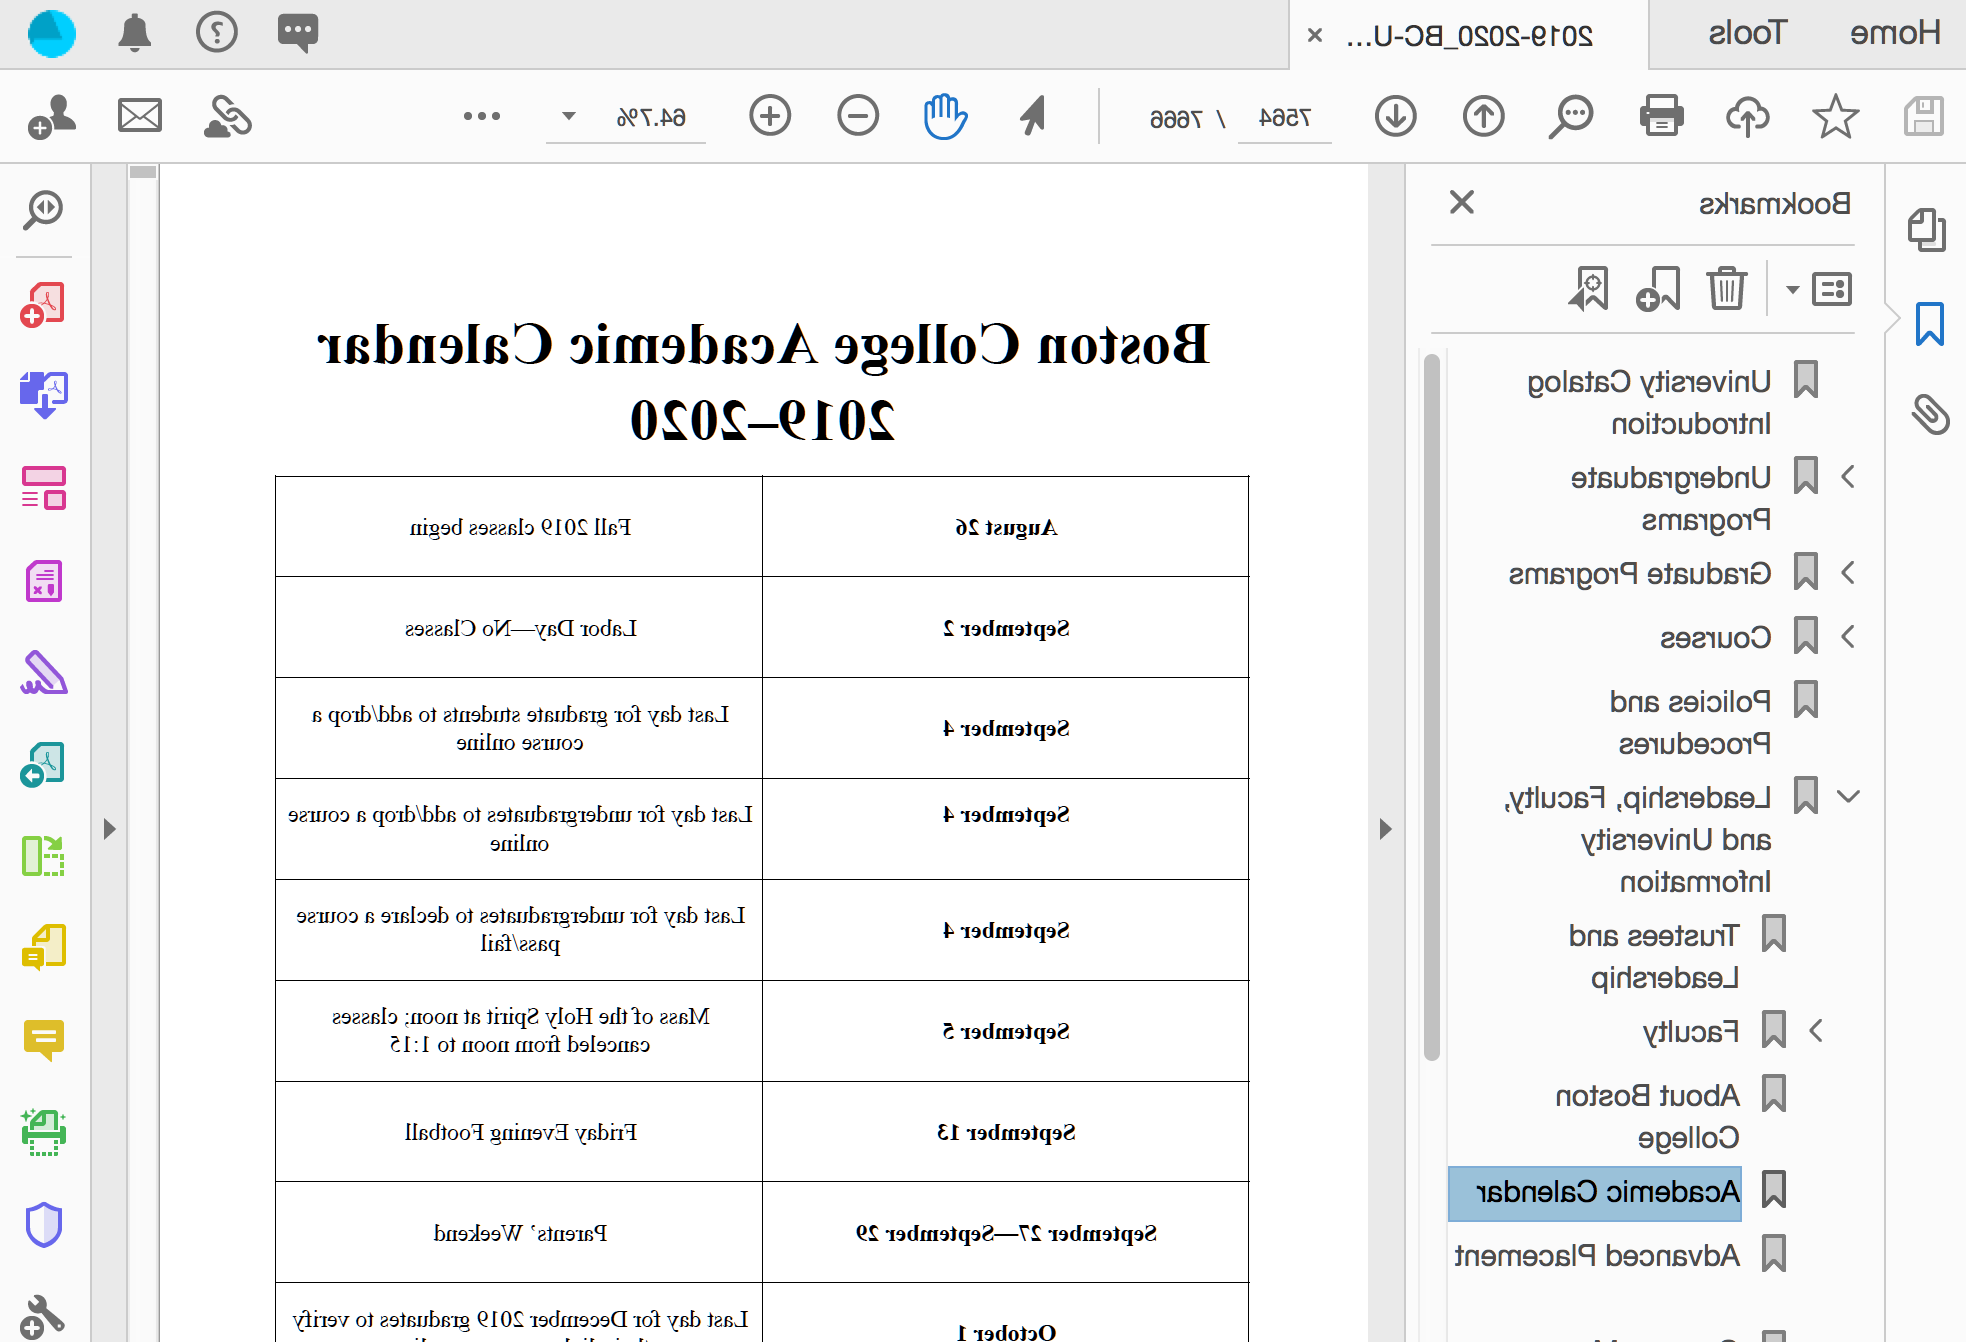
Task: Print the document with the printer icon
Action: click(1661, 116)
